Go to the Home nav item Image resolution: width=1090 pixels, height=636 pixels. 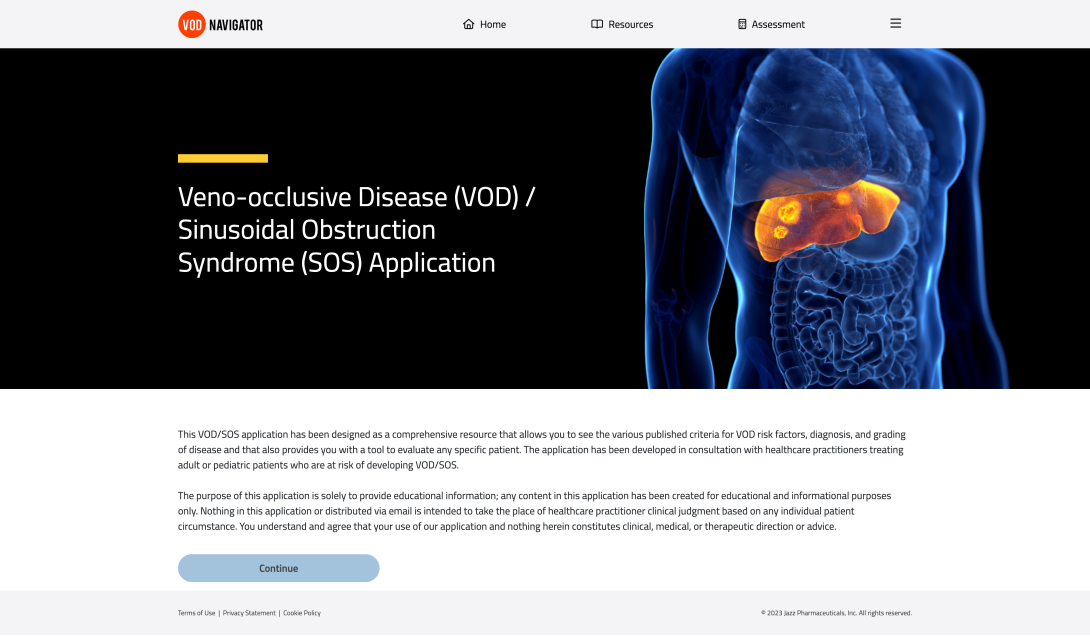tap(485, 24)
